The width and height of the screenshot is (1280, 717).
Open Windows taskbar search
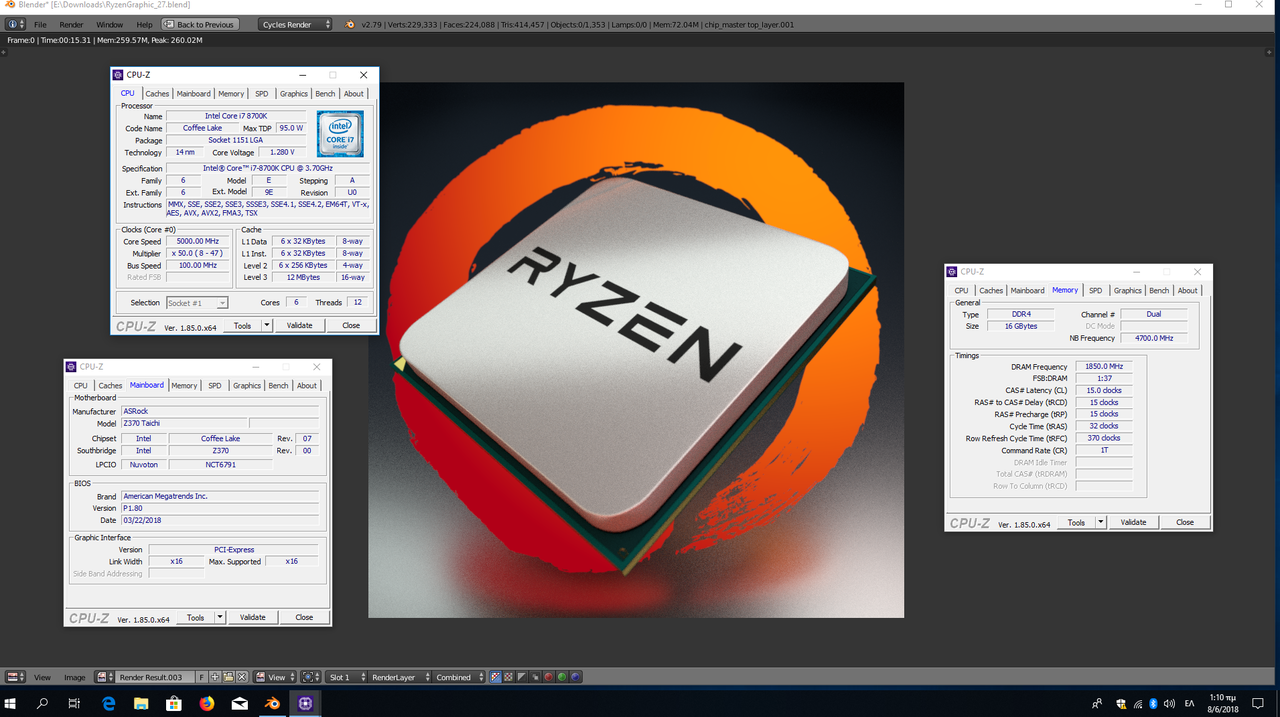(x=42, y=704)
